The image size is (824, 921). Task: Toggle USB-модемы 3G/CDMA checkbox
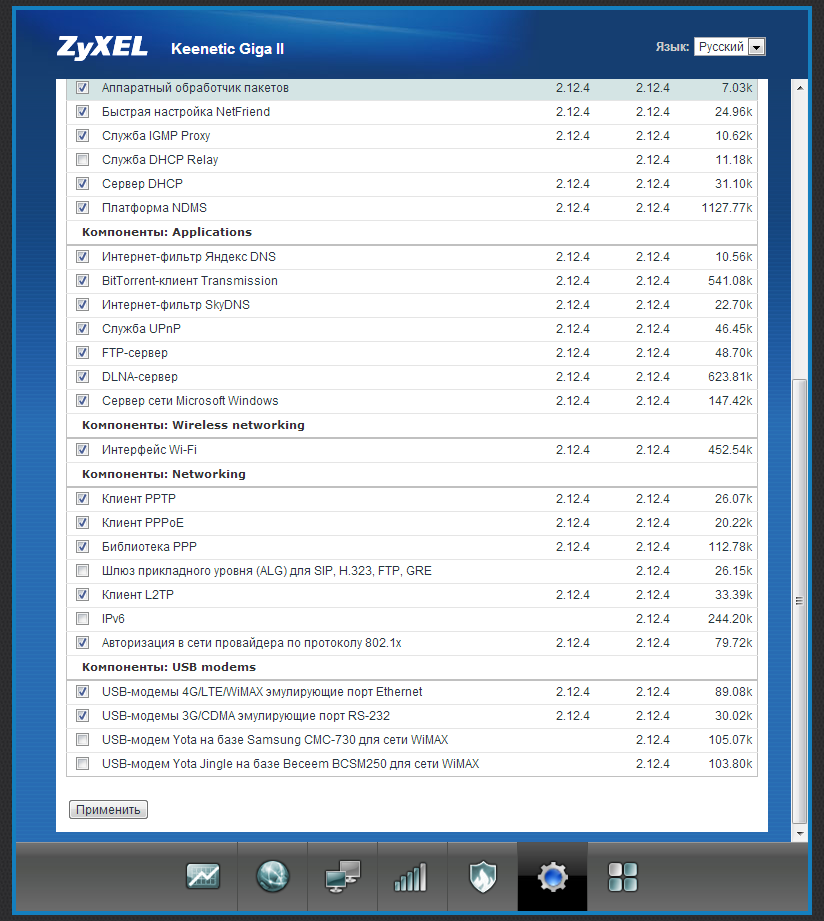83,716
